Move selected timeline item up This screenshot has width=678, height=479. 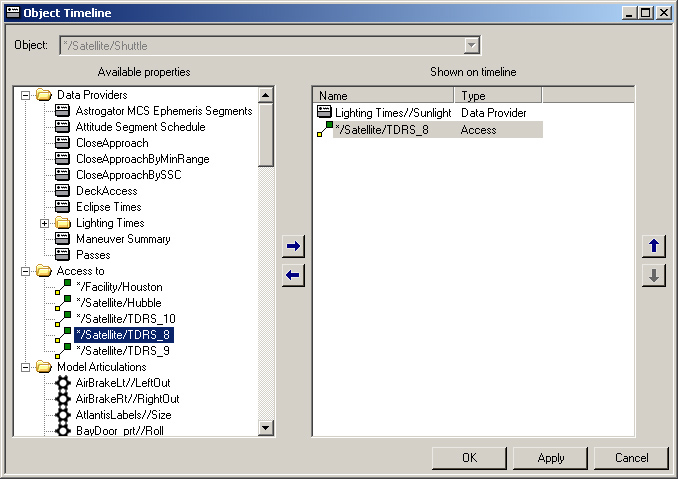(654, 246)
